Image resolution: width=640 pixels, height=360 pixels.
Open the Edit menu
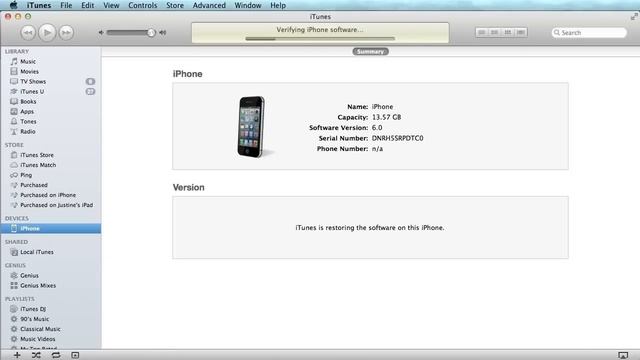(87, 5)
